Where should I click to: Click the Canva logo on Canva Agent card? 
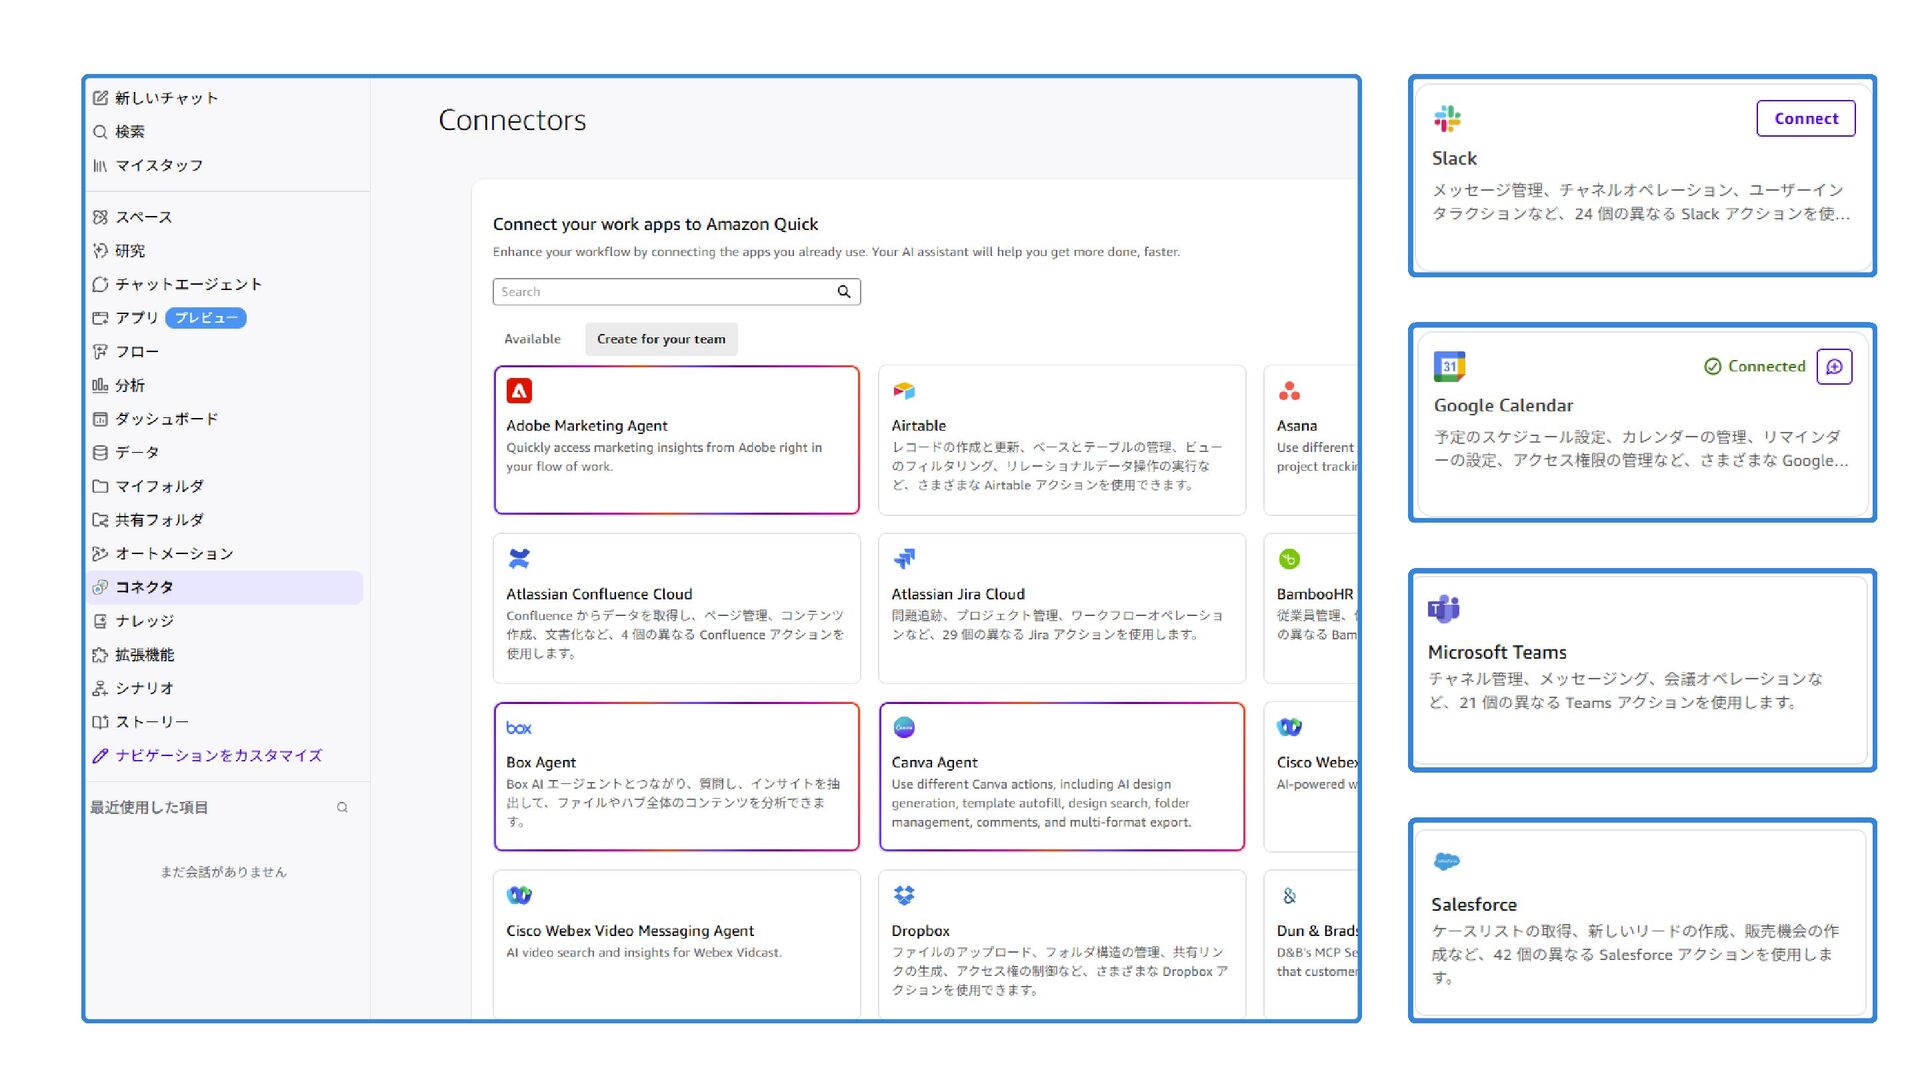904,727
